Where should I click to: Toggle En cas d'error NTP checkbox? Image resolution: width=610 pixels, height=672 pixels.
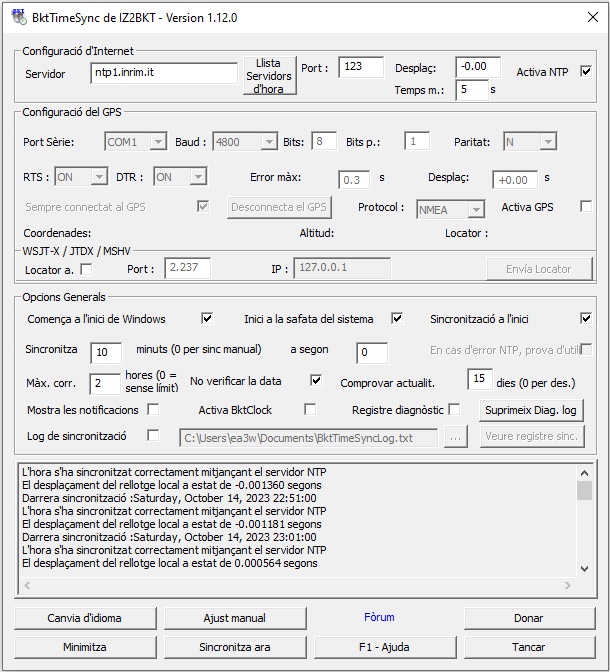pos(586,349)
